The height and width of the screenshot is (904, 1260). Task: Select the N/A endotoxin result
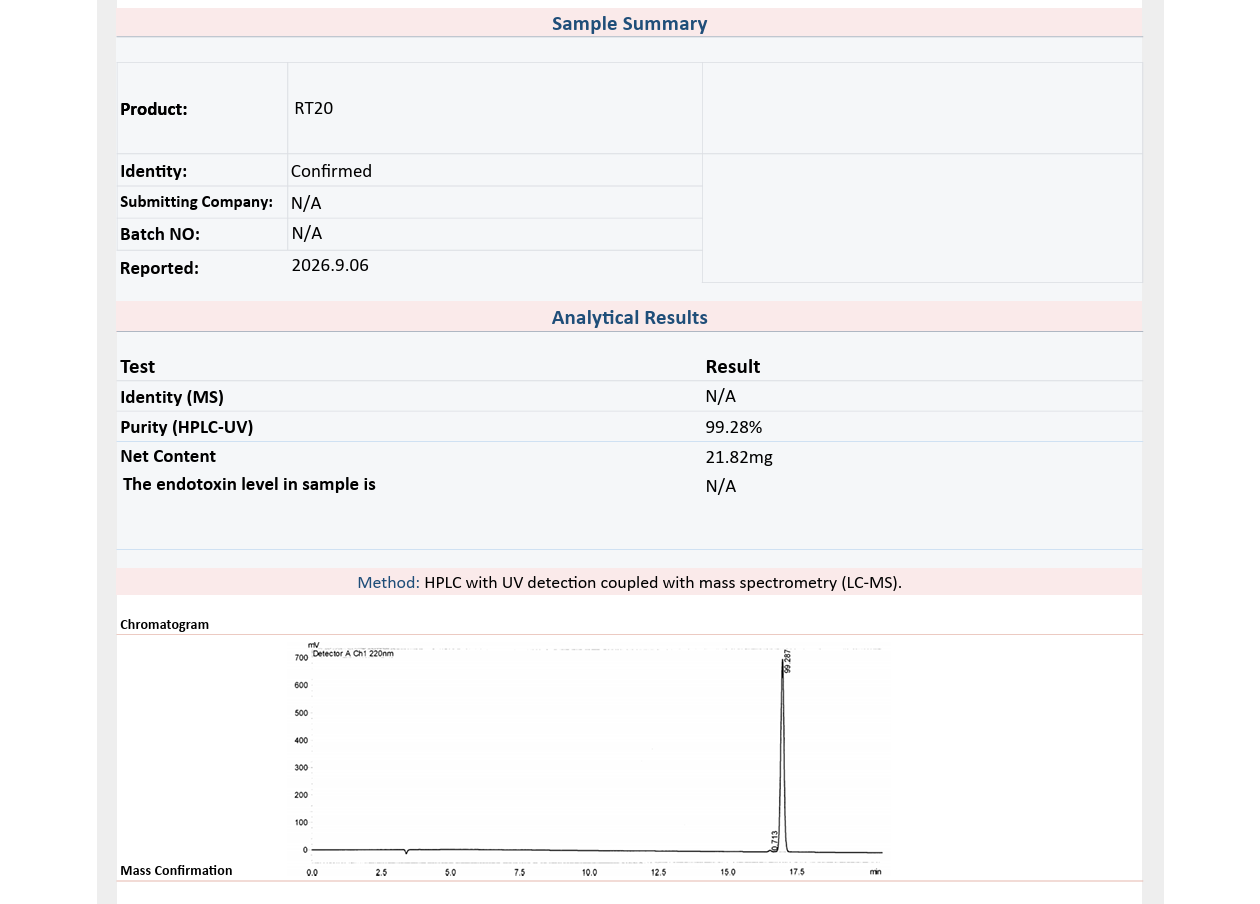[720, 486]
